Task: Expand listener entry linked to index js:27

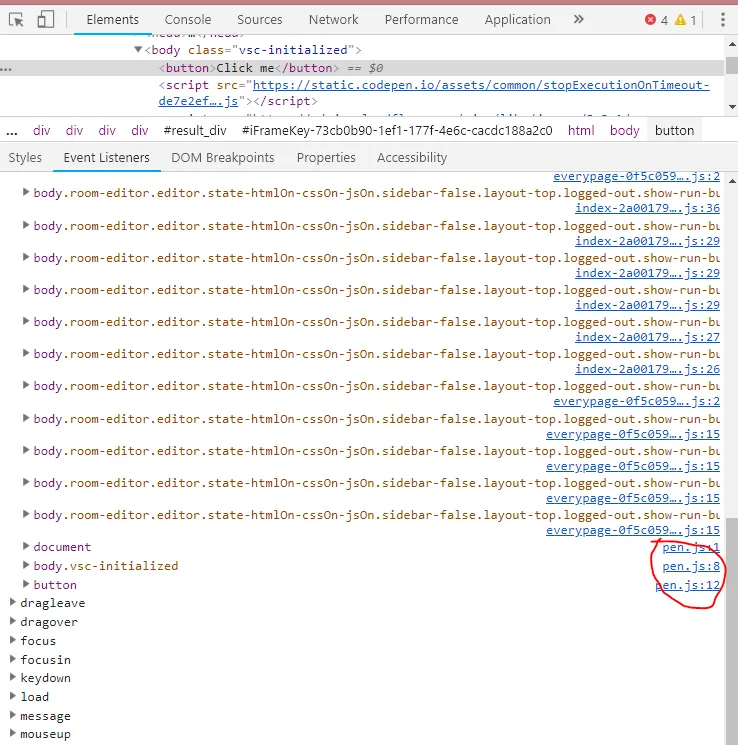Action: click(26, 321)
